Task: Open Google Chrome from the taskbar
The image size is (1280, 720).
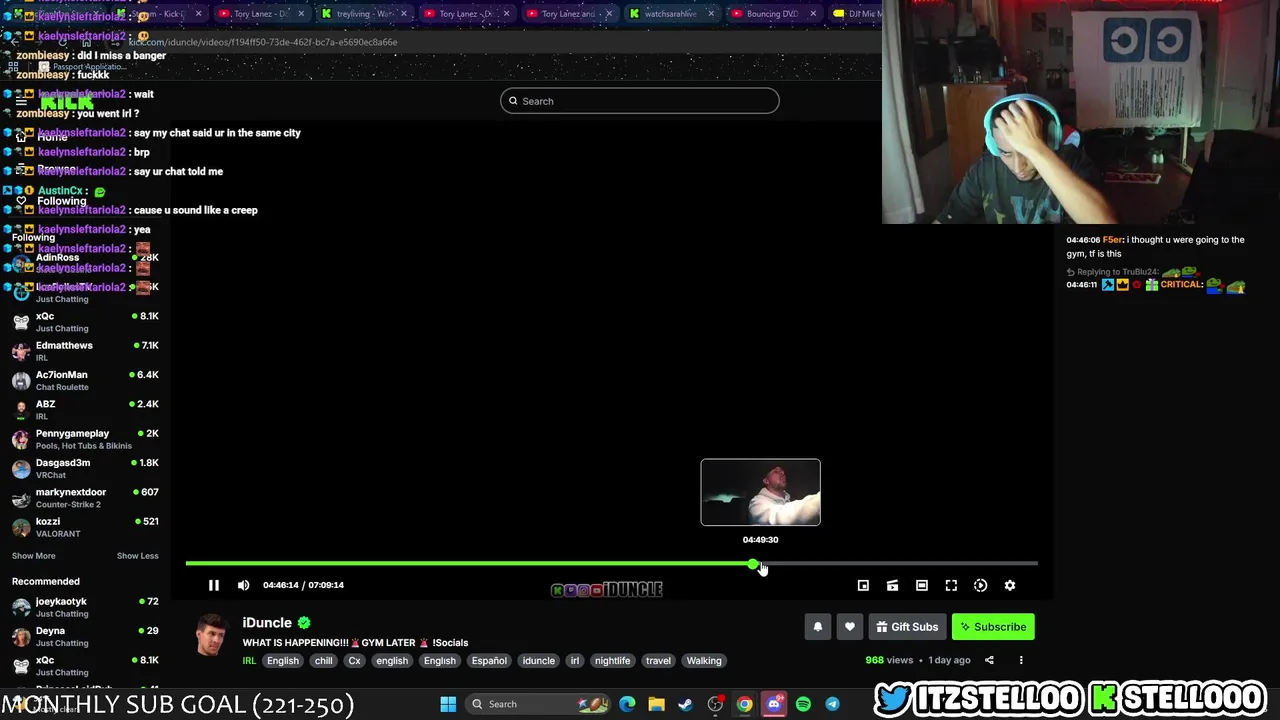Action: point(745,704)
